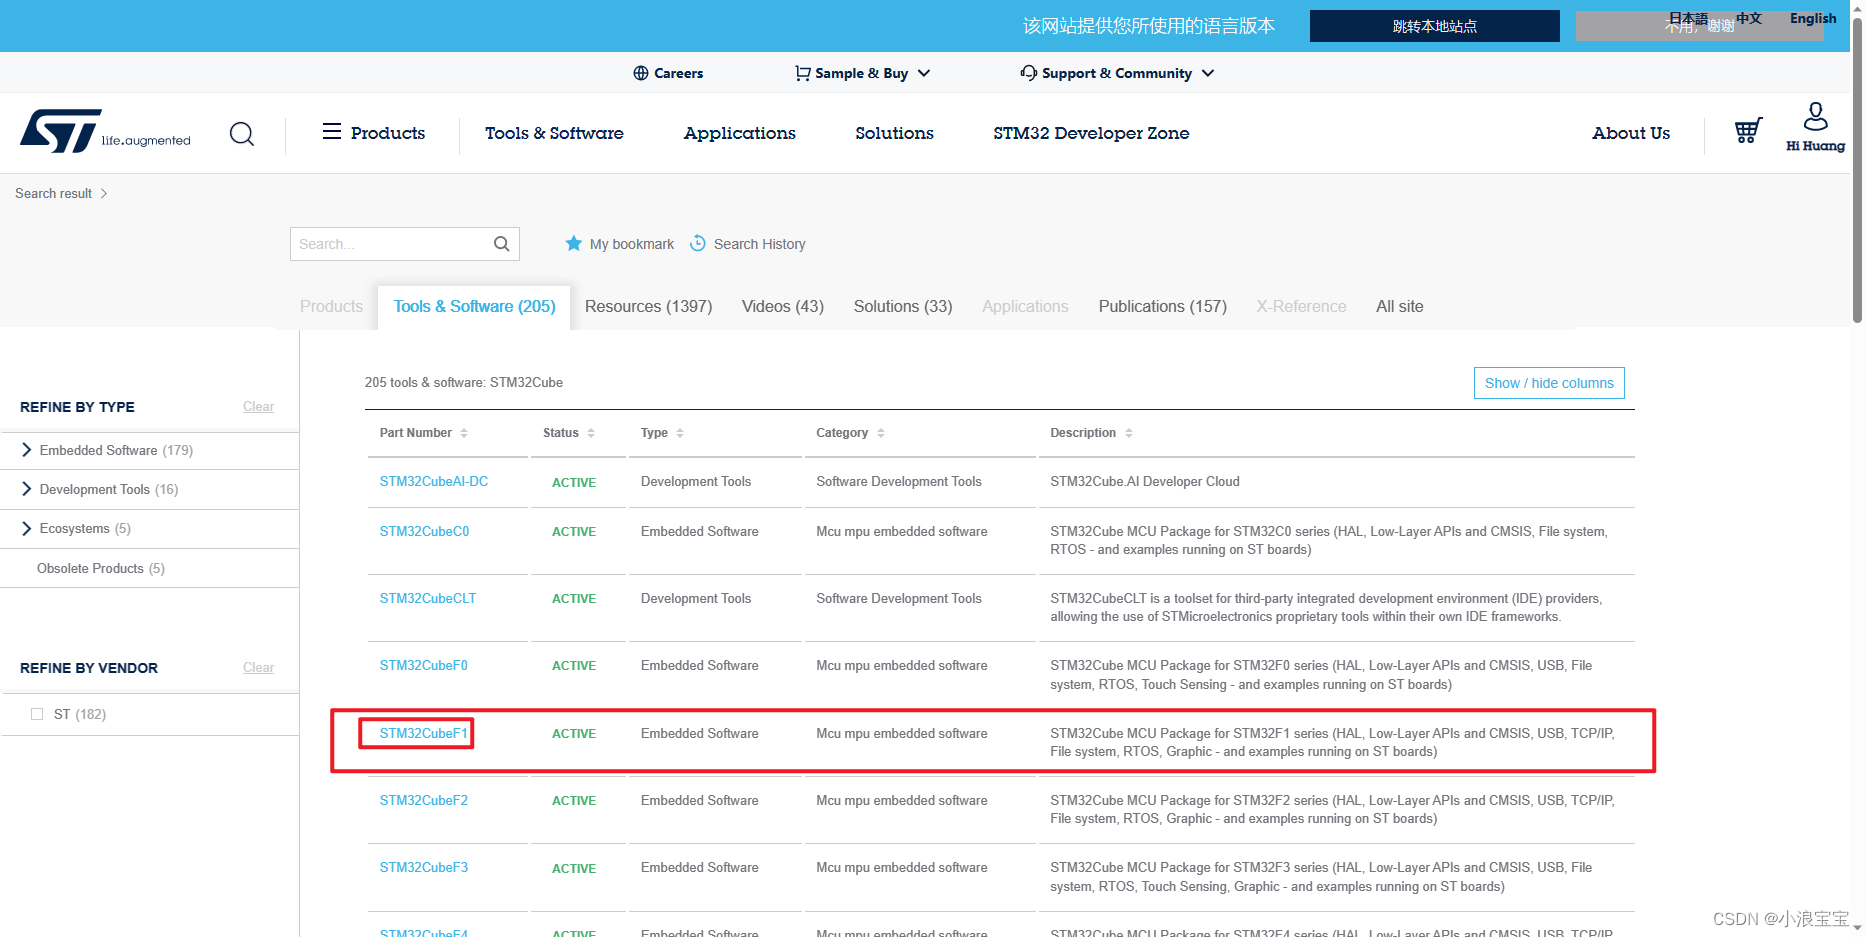Open STM32CubeF3 part link
Image resolution: width=1865 pixels, height=937 pixels.
coord(423,867)
